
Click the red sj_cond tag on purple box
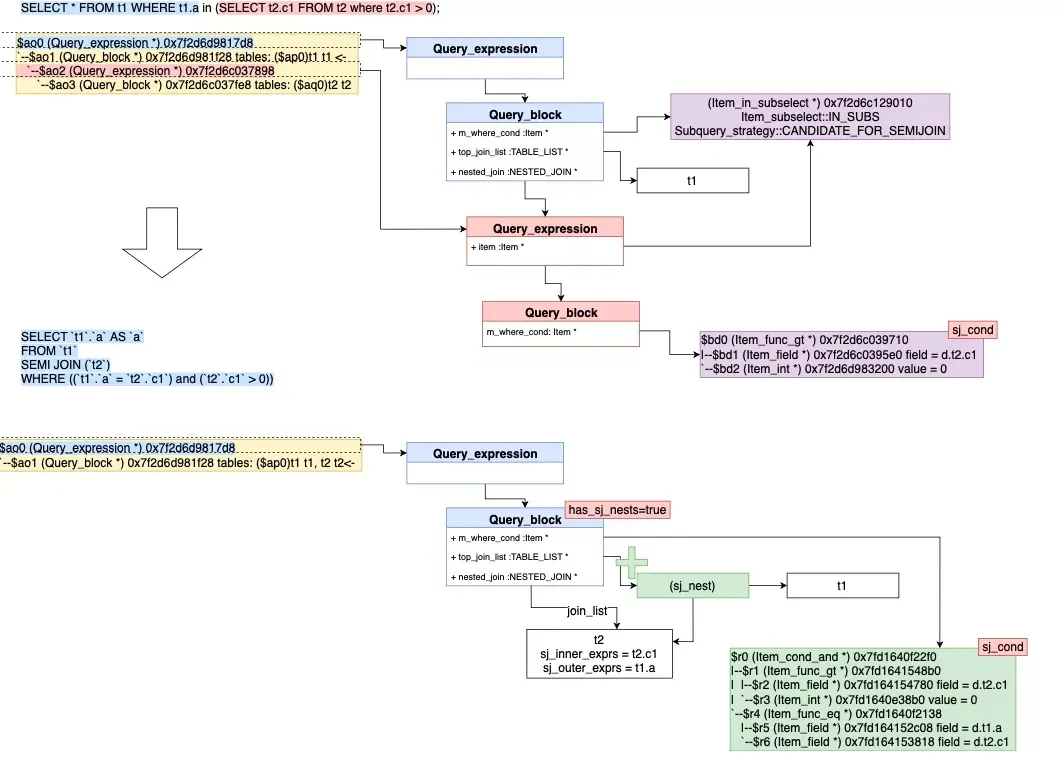[972, 330]
